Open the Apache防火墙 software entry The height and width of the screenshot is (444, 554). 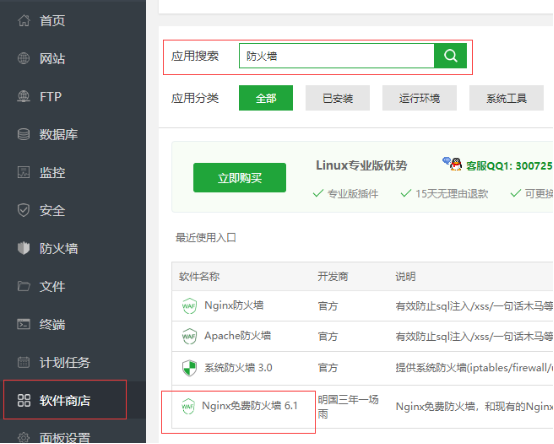[237, 336]
